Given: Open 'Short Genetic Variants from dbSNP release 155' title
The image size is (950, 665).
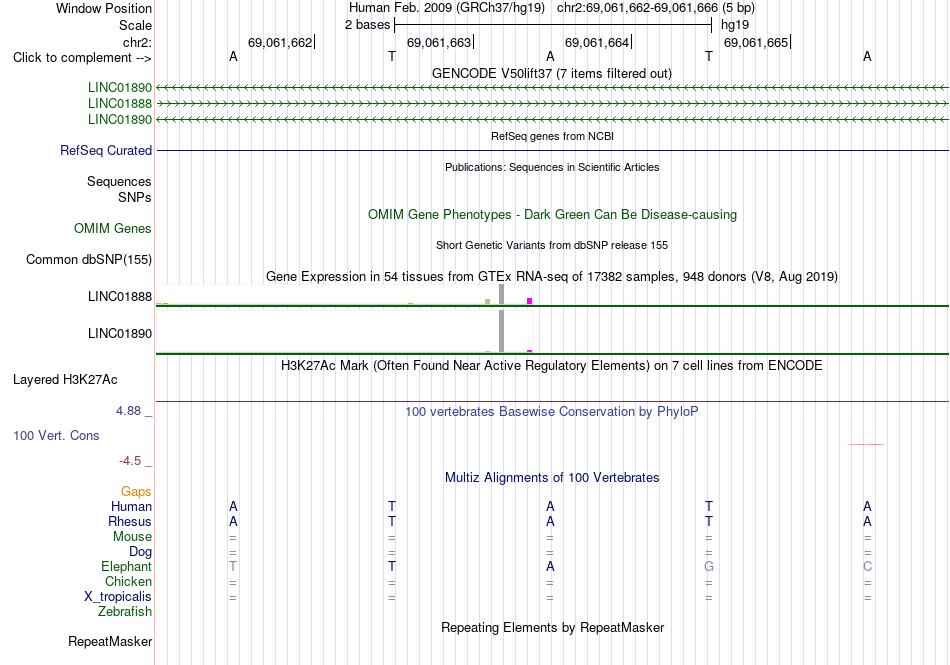Looking at the screenshot, I should (x=552, y=245).
